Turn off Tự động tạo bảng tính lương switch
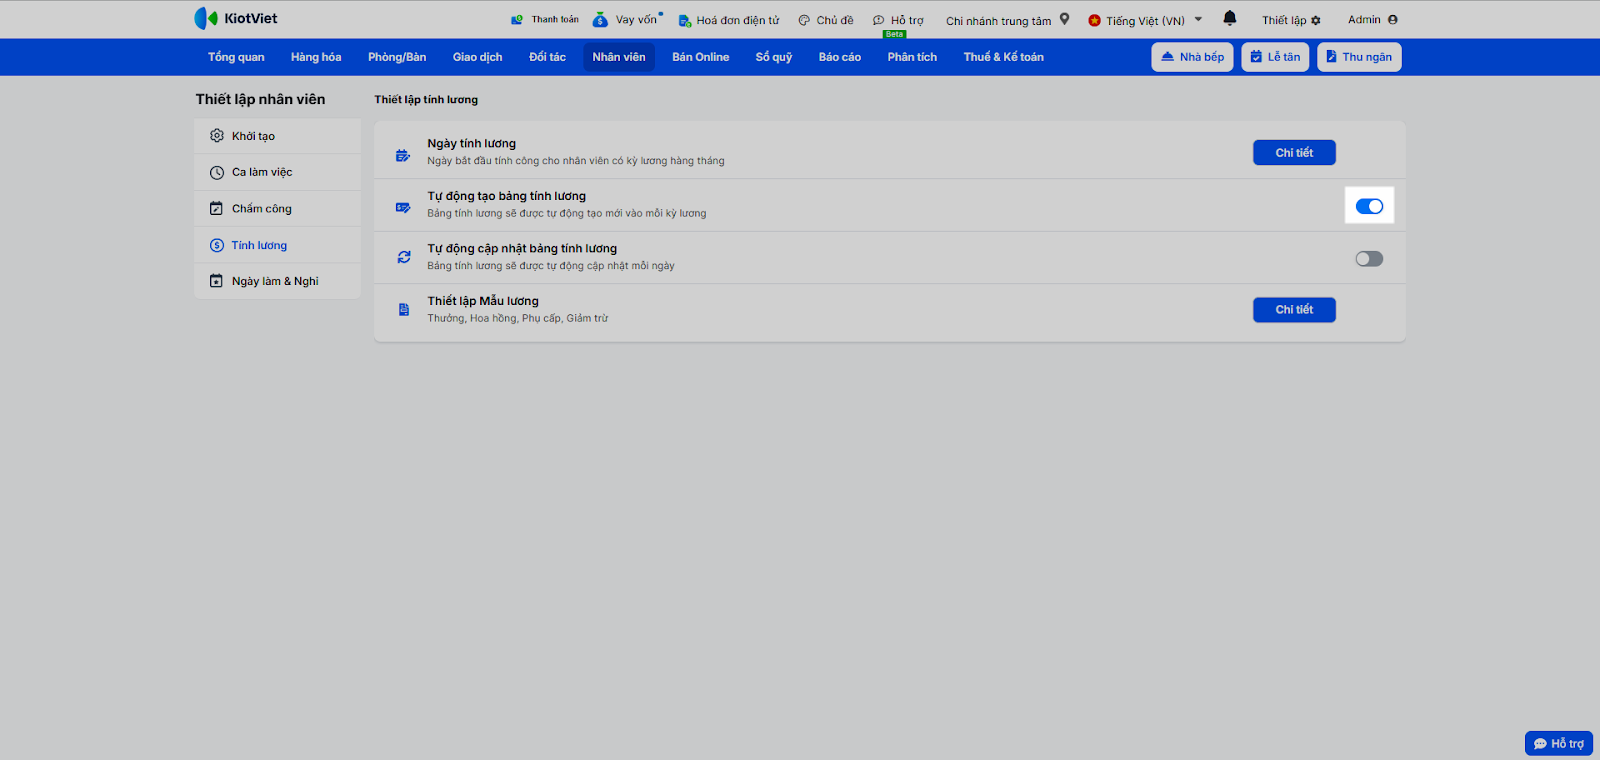 [x=1369, y=206]
